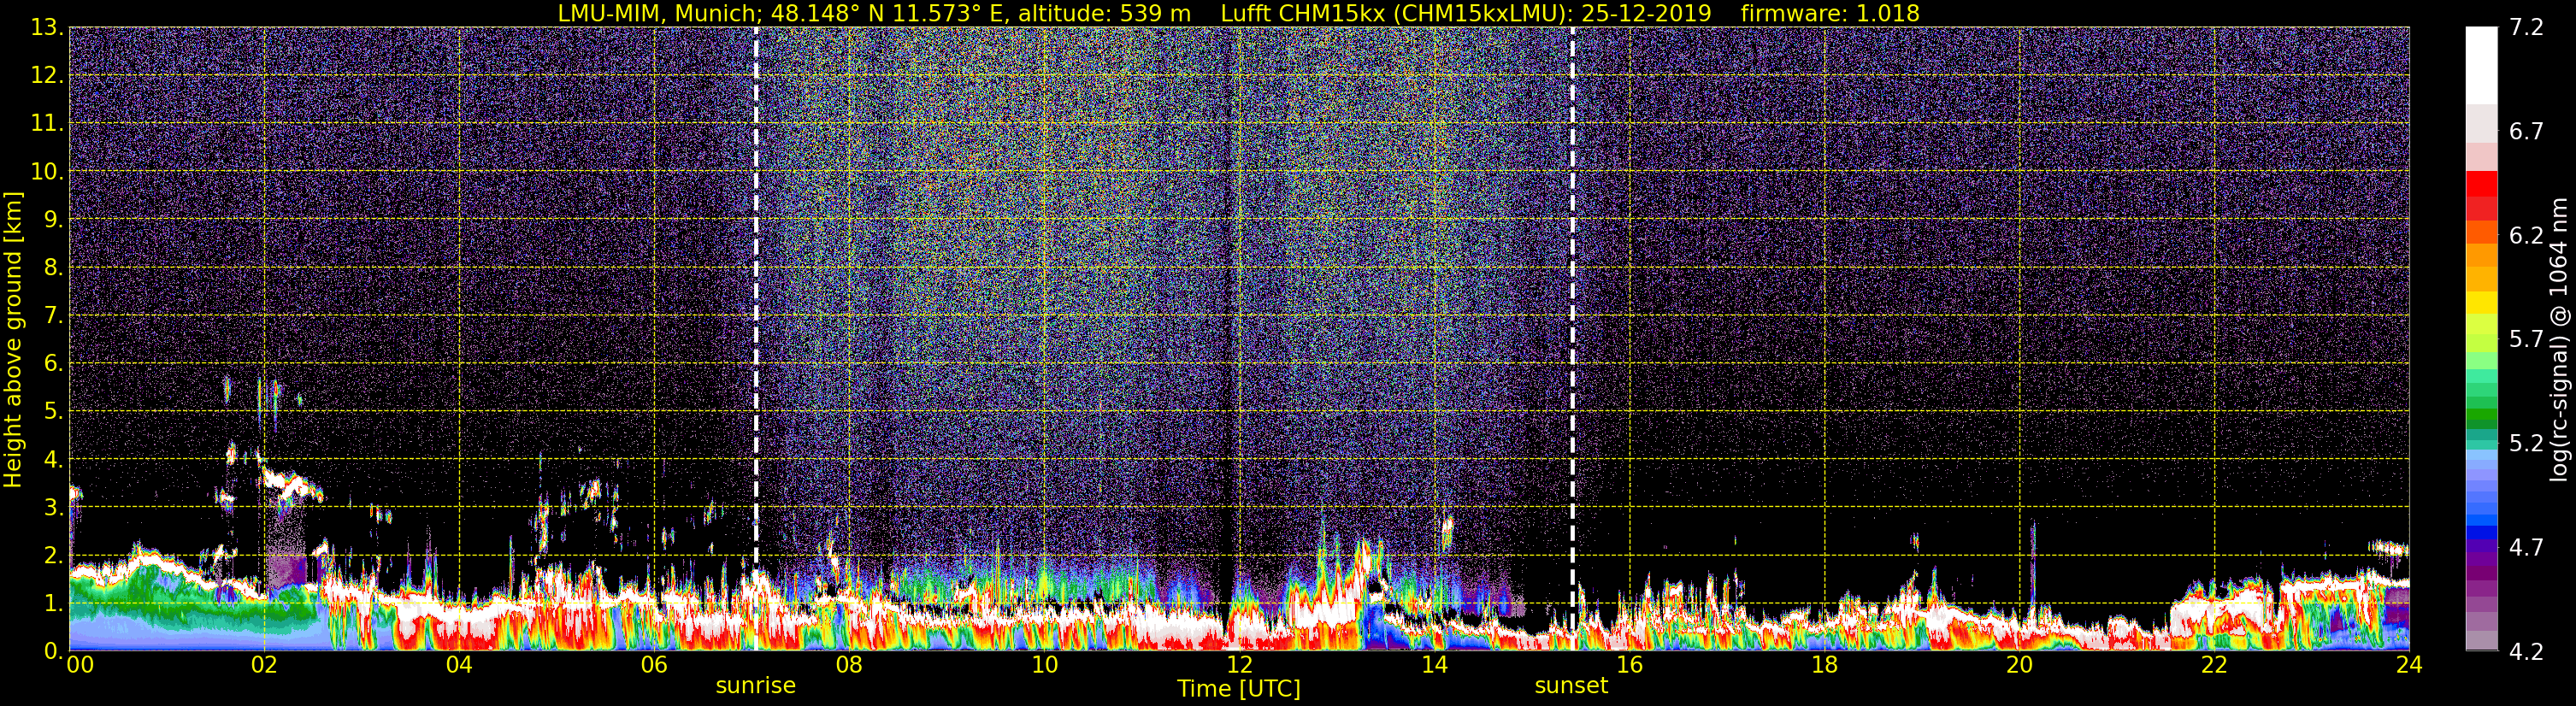
Task: Click the time axis tick label '12'
Action: click(1239, 665)
